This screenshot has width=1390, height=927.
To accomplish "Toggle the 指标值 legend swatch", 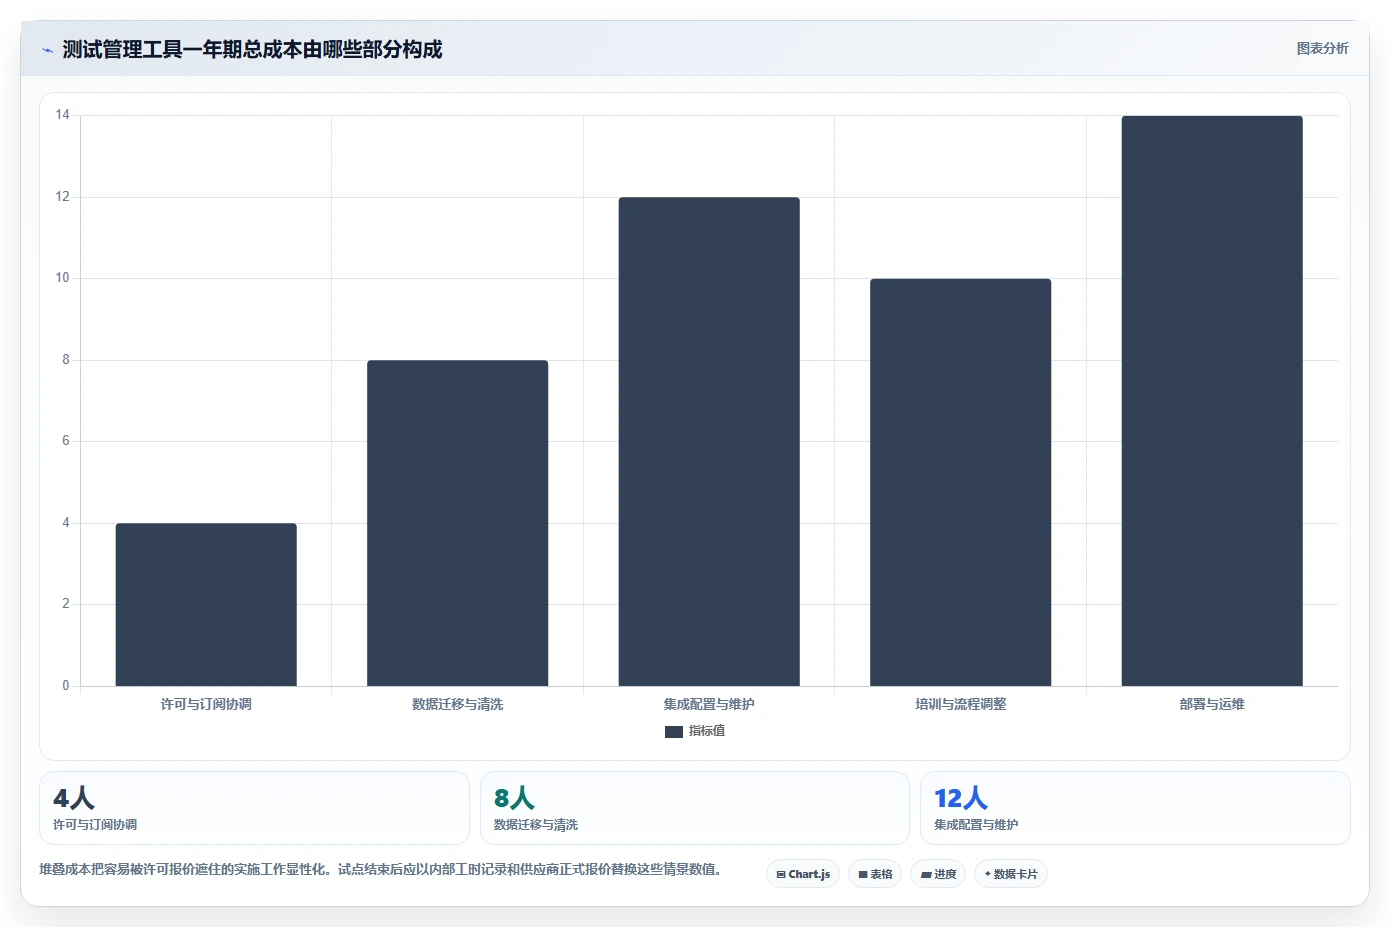I will 674,732.
